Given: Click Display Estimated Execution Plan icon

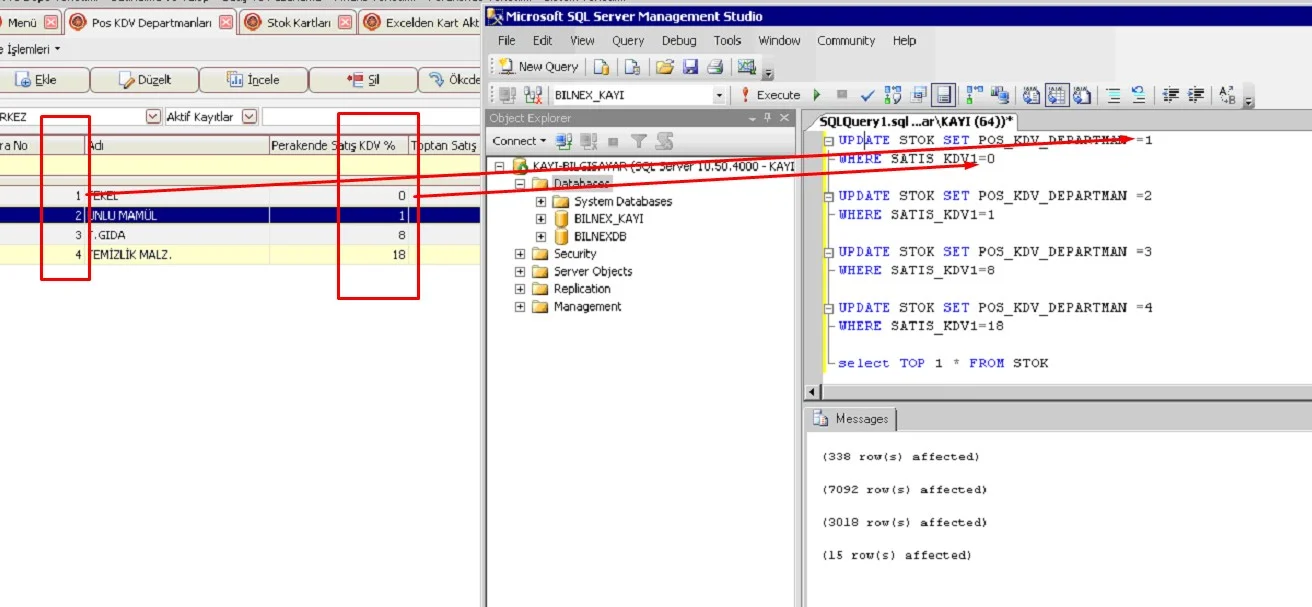Looking at the screenshot, I should click(894, 95).
